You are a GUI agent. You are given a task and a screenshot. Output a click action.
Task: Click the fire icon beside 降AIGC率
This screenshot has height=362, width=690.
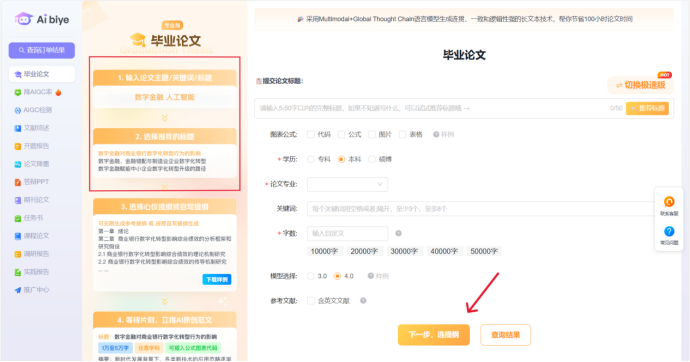tap(58, 92)
